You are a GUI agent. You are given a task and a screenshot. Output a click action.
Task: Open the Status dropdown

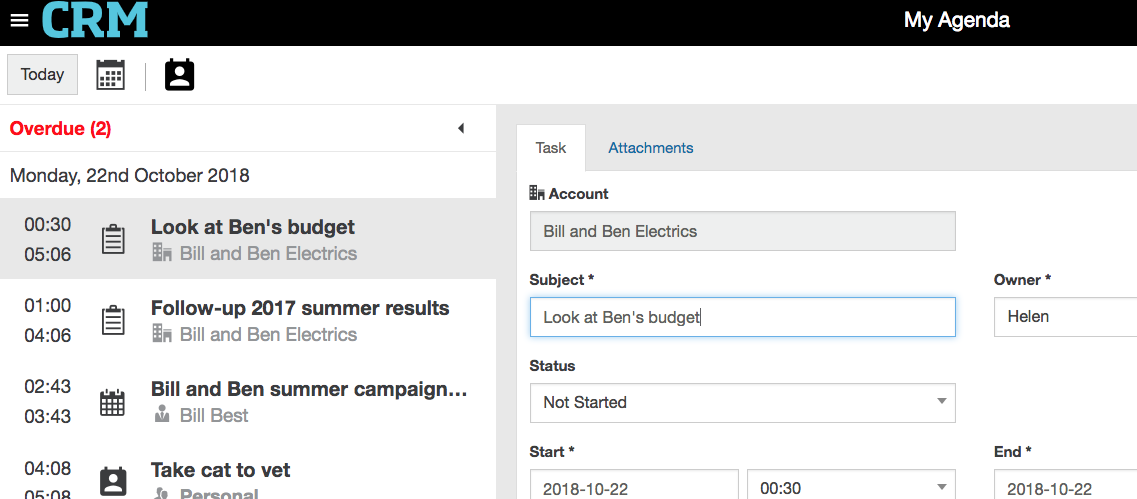742,402
